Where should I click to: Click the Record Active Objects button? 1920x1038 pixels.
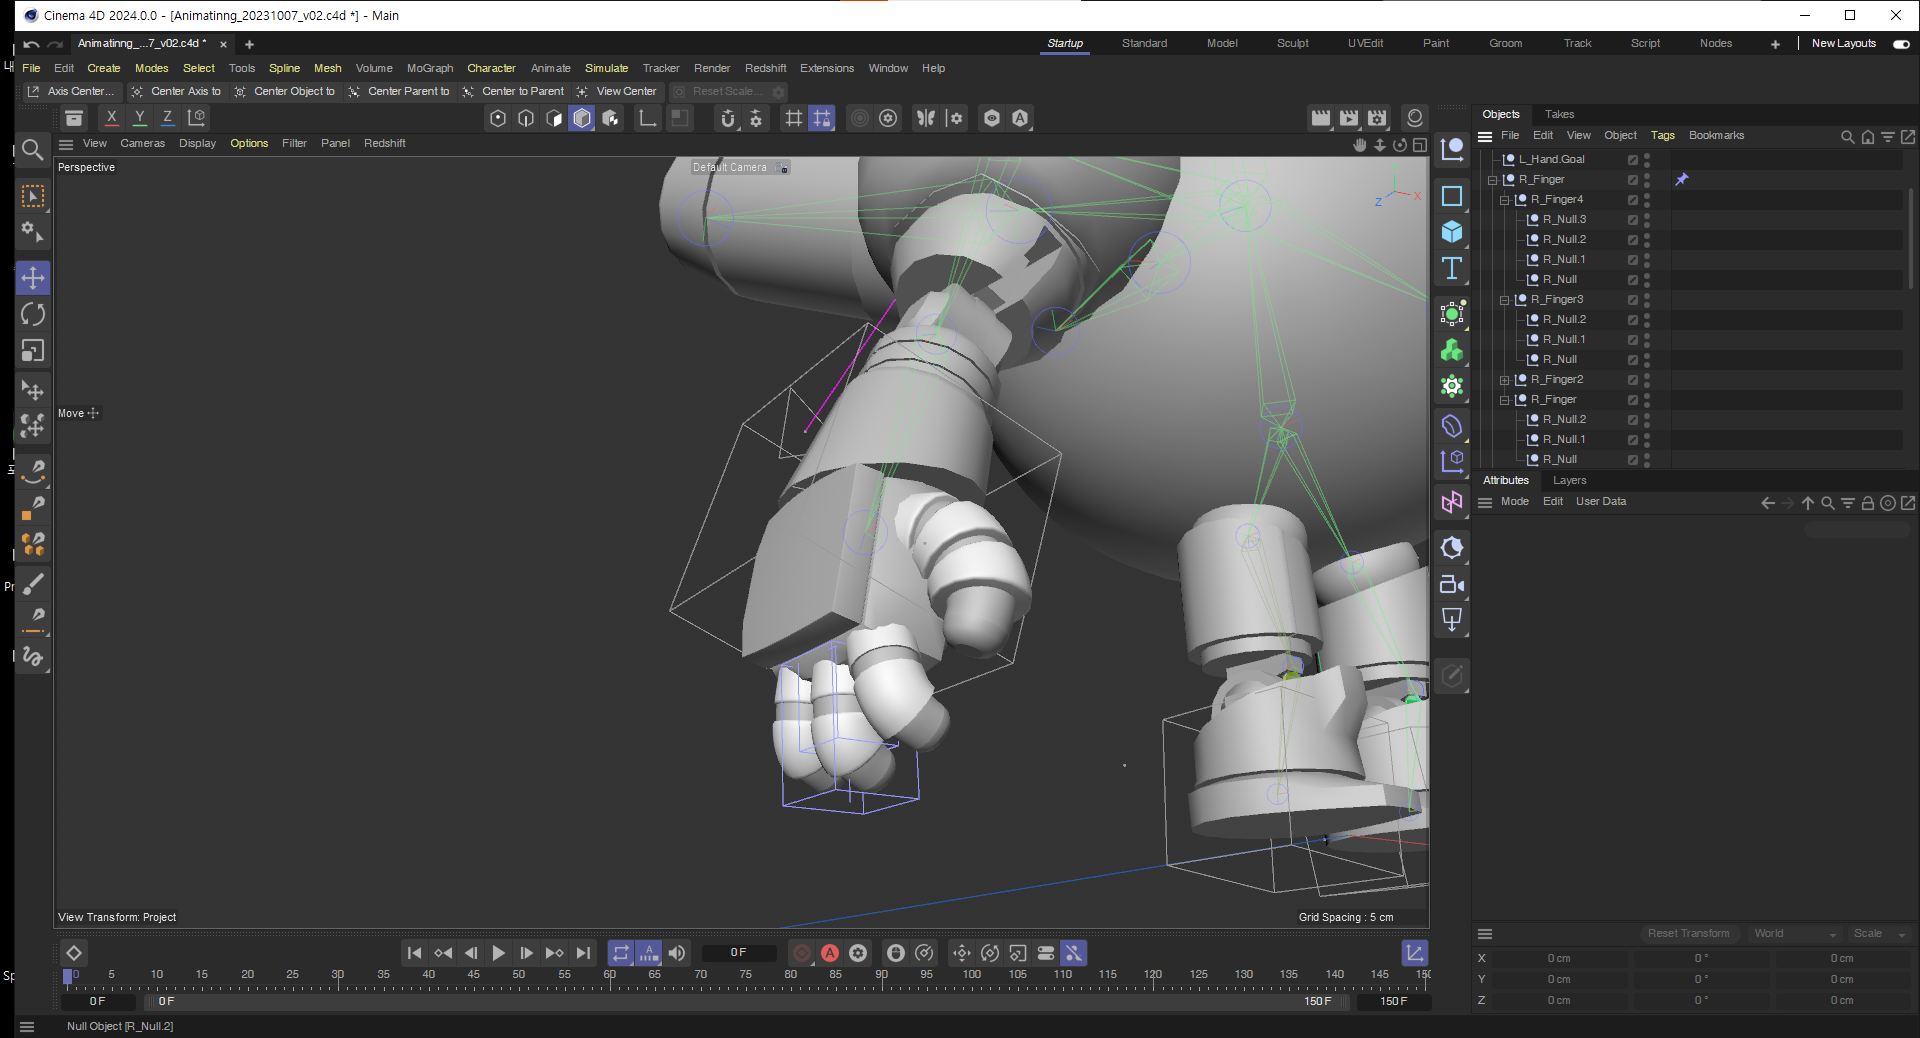click(x=802, y=953)
